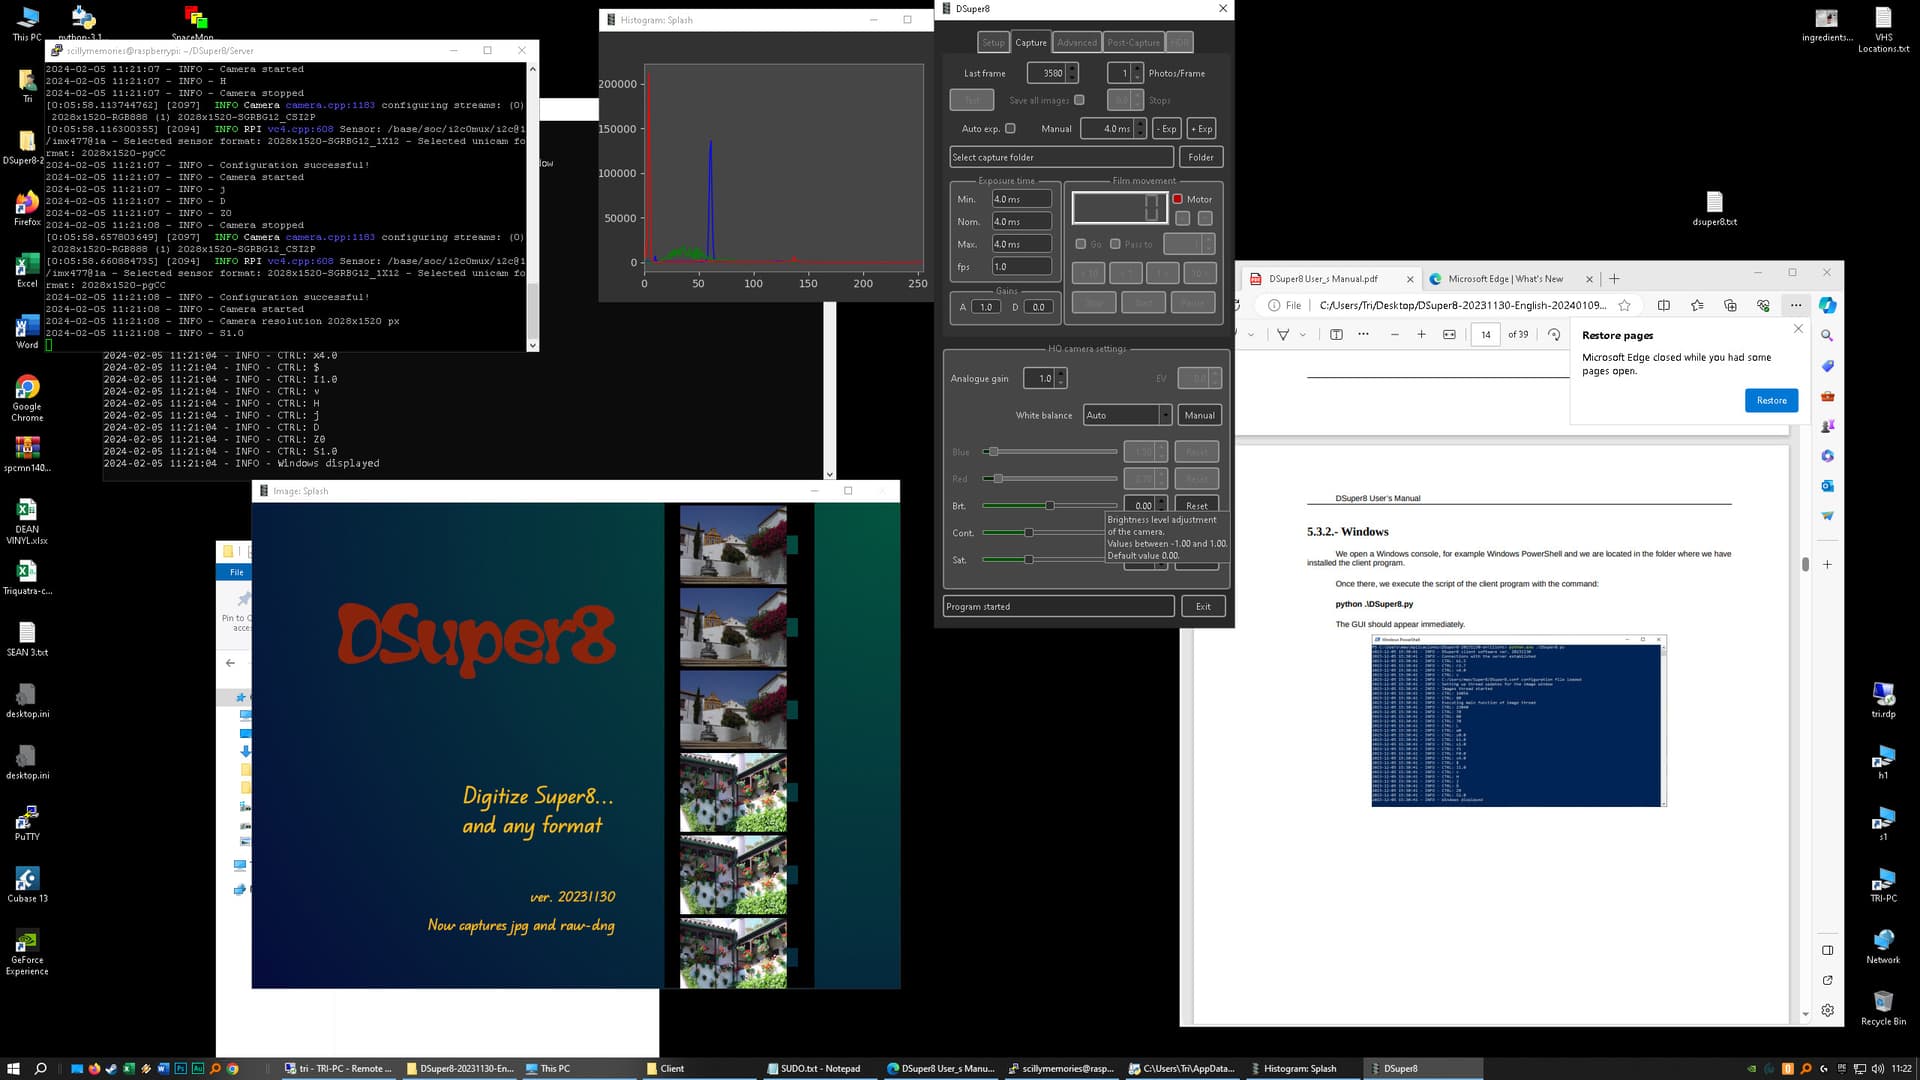The height and width of the screenshot is (1080, 1920).
Task: Click the Last frame spinner arrows
Action: pyautogui.click(x=1072, y=73)
